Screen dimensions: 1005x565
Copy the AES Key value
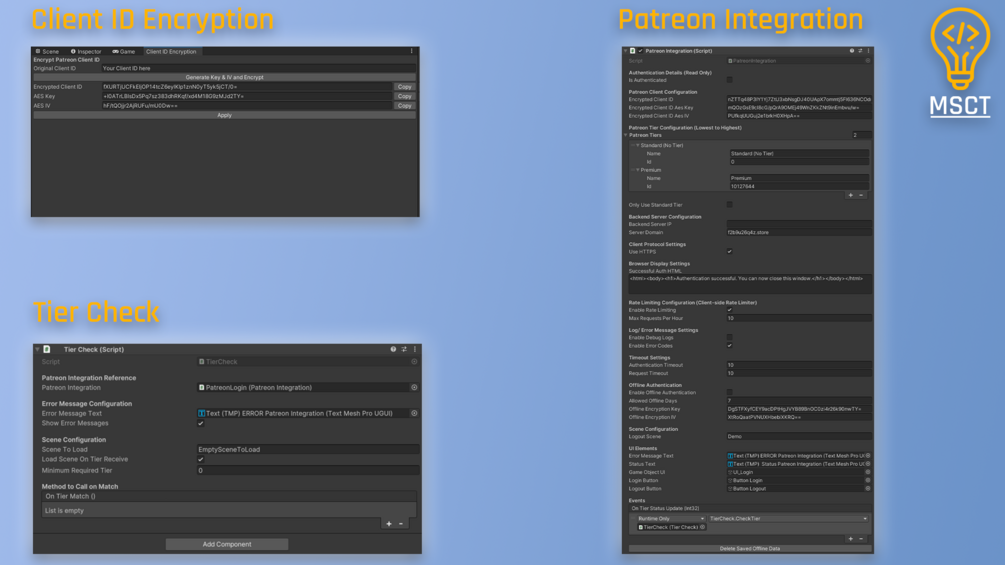[404, 96]
